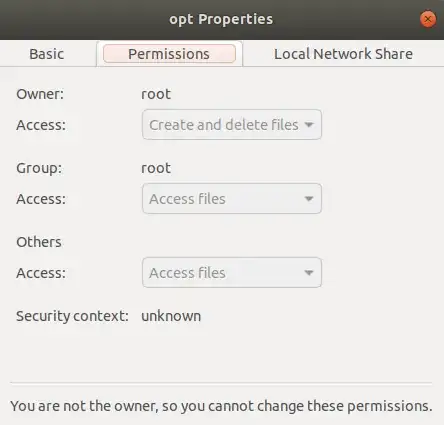Viewport: 444px width, 425px height.
Task: Open the Others 'Access files' dropdown
Action: [232, 273]
